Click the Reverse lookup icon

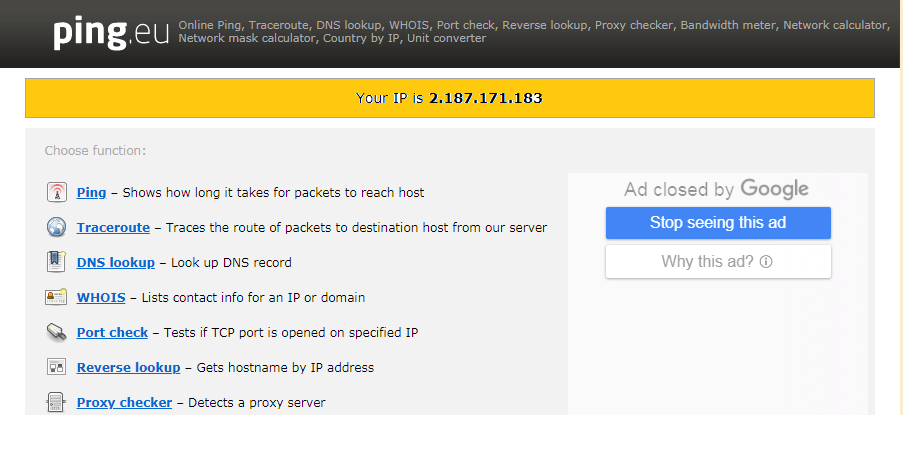tap(57, 367)
